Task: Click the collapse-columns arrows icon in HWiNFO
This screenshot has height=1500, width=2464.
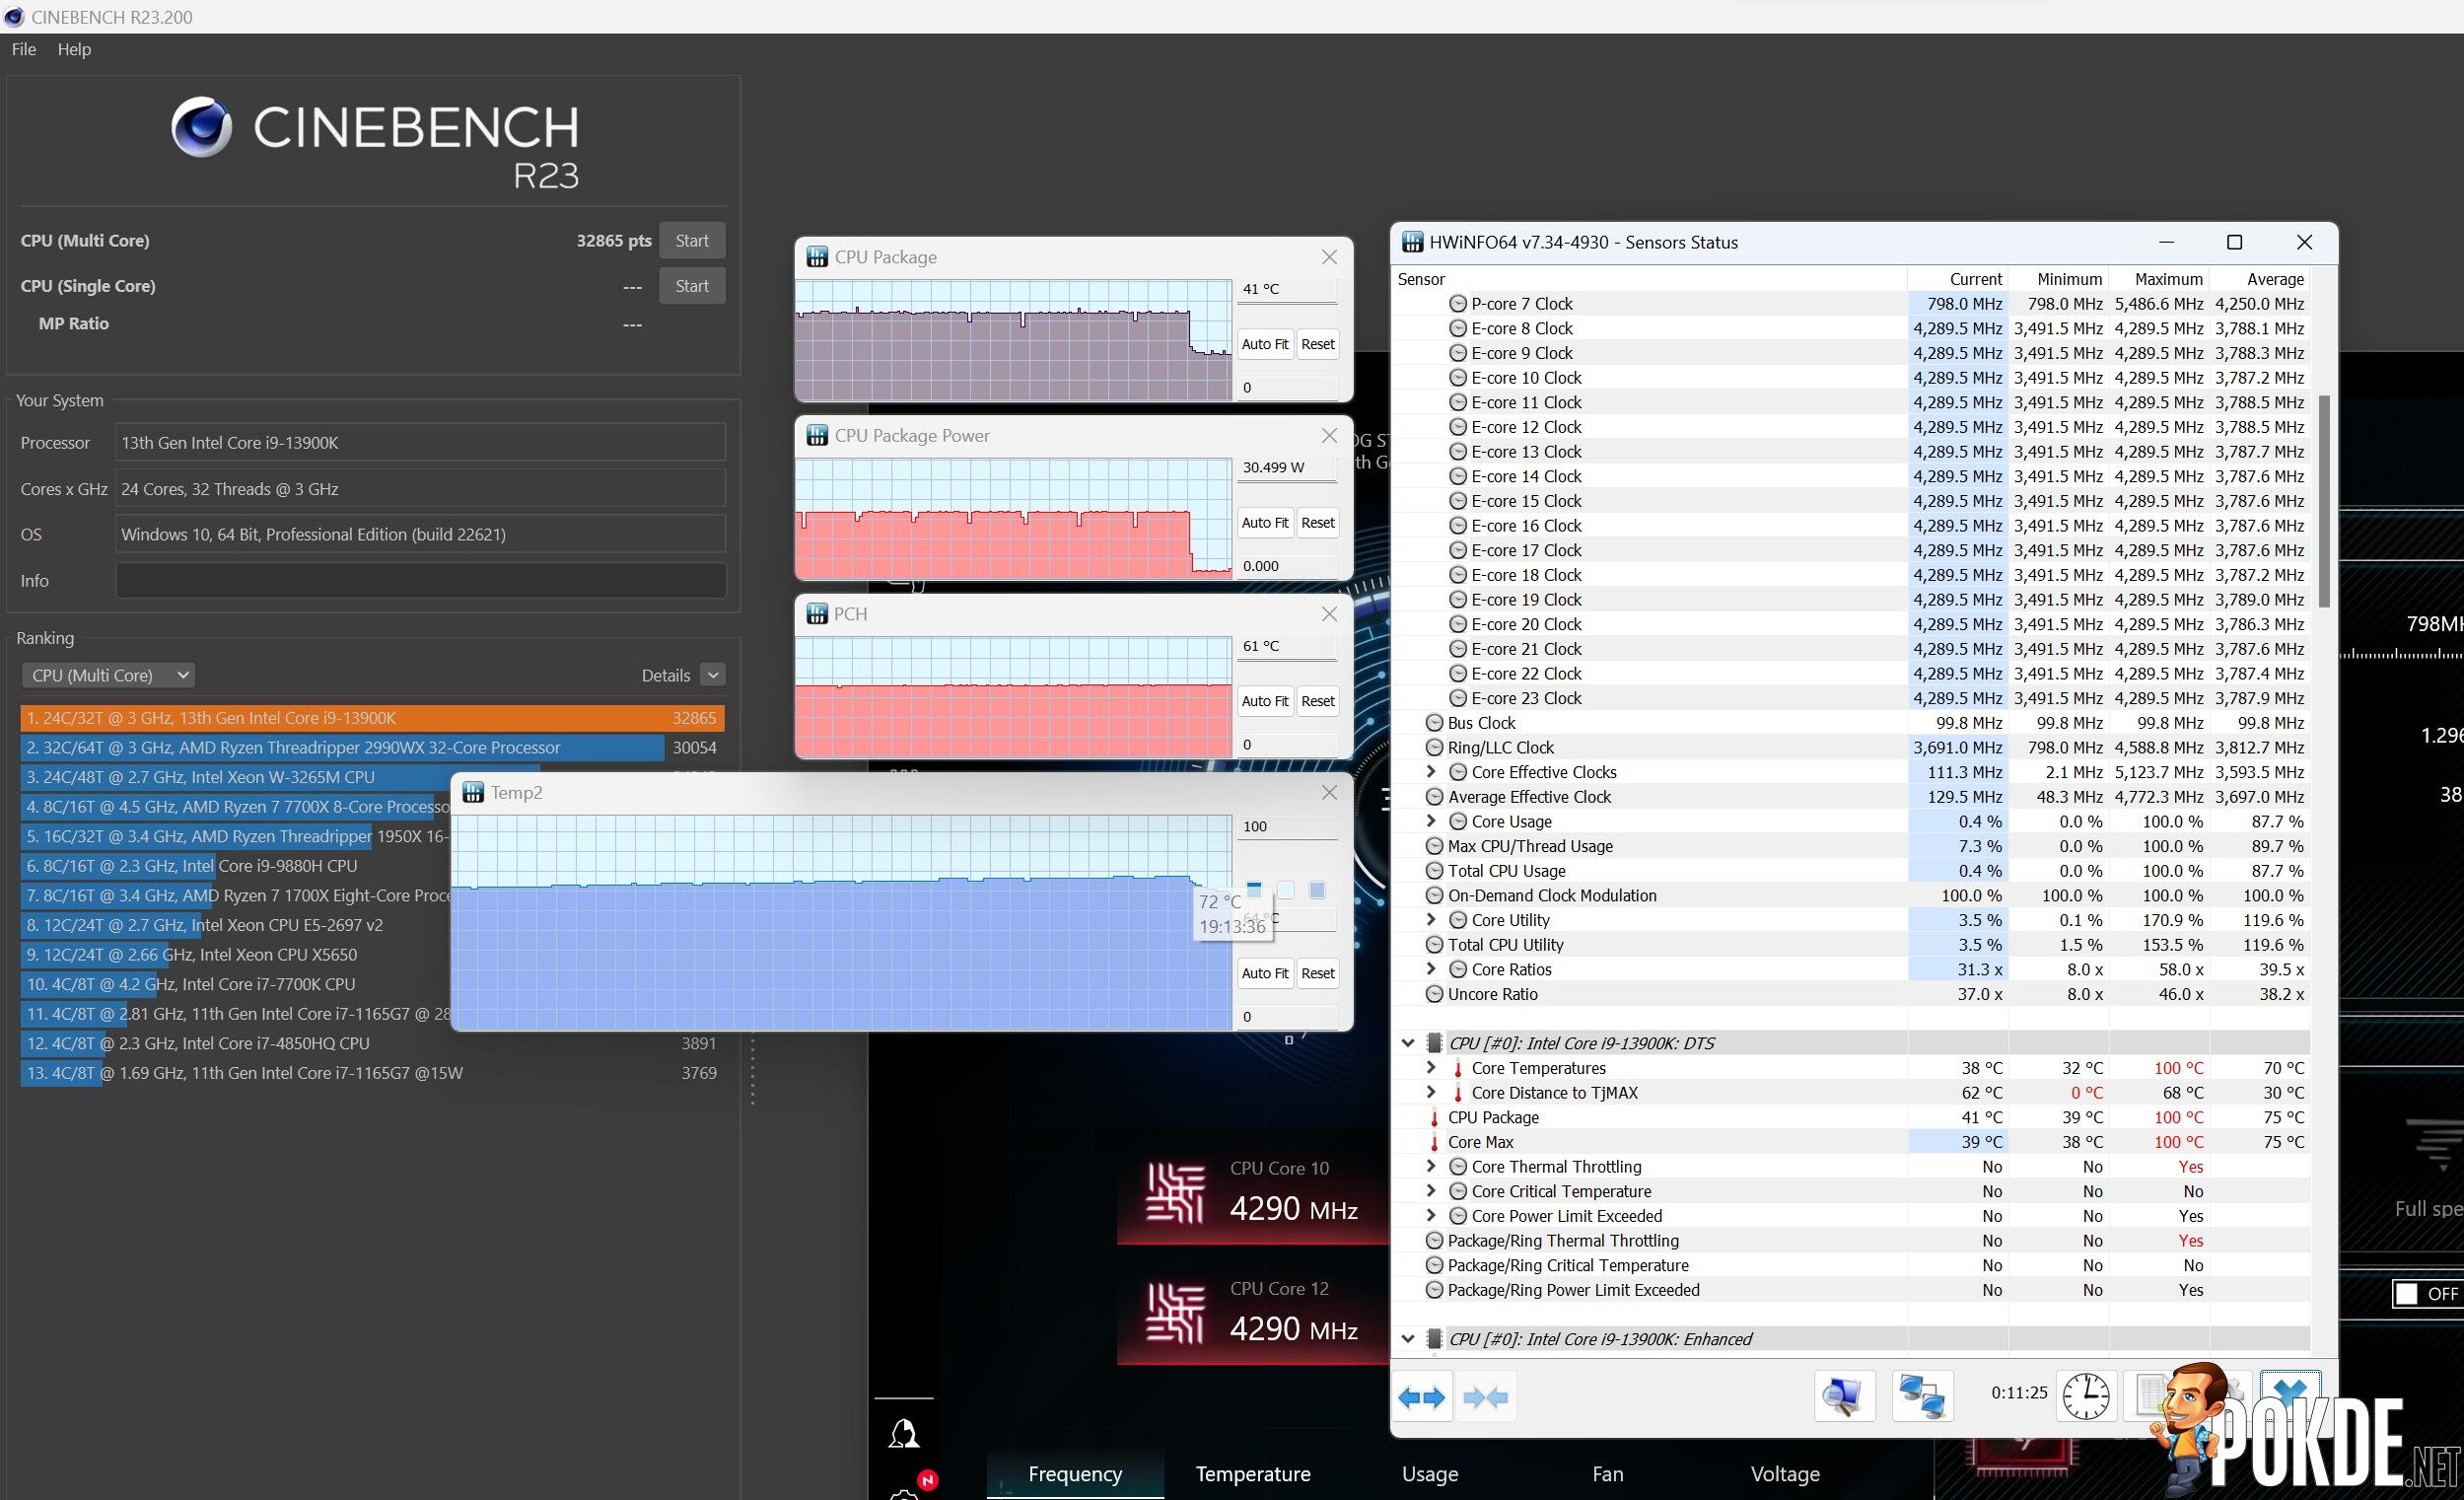Action: point(1485,1397)
